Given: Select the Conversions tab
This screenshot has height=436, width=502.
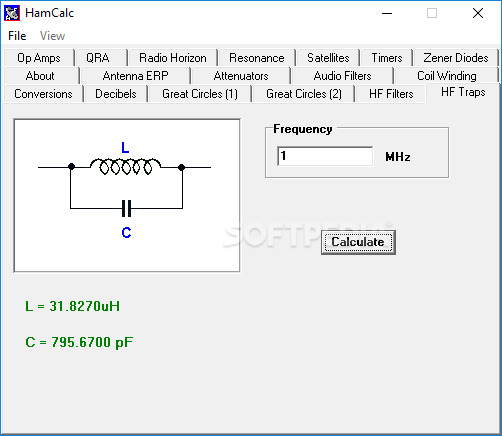Looking at the screenshot, I should click(x=43, y=94).
